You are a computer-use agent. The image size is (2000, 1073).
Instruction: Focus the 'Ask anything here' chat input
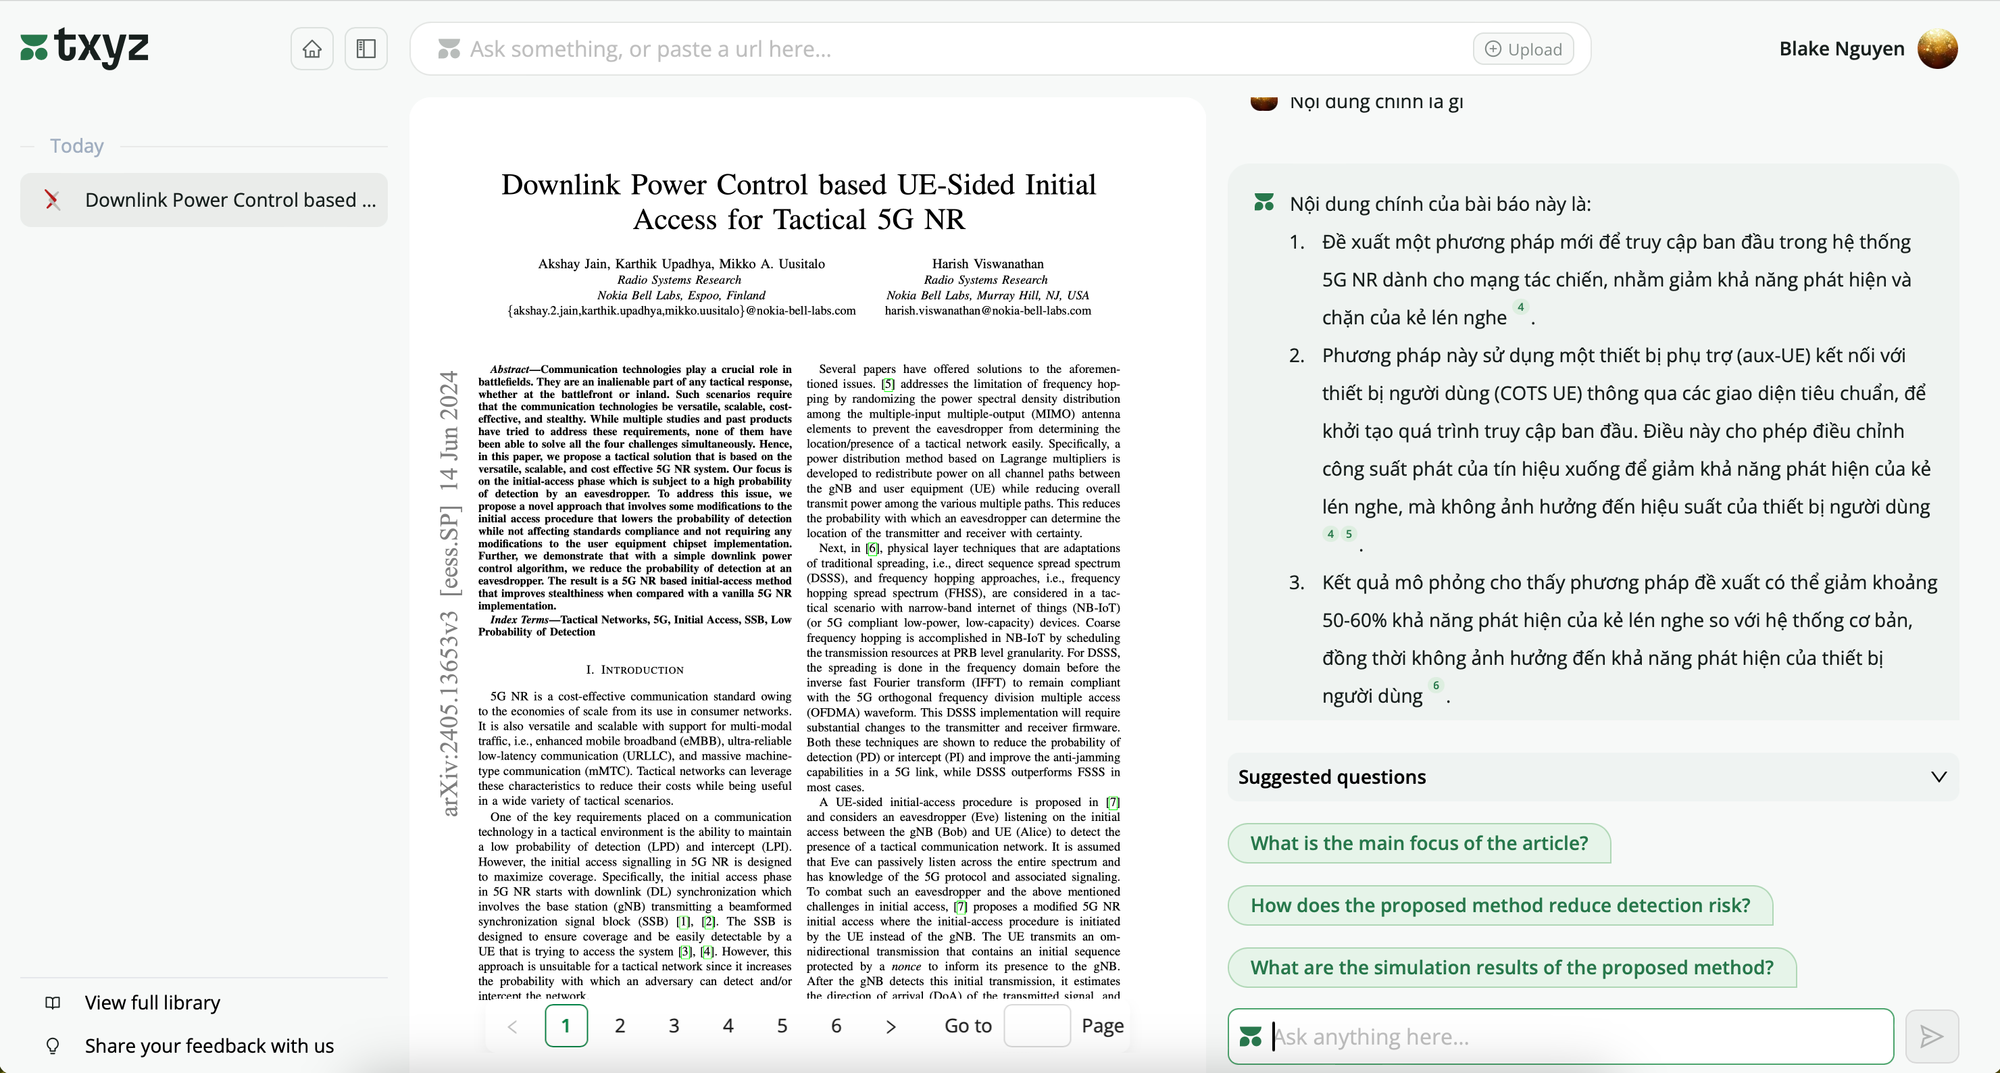(1561, 1037)
